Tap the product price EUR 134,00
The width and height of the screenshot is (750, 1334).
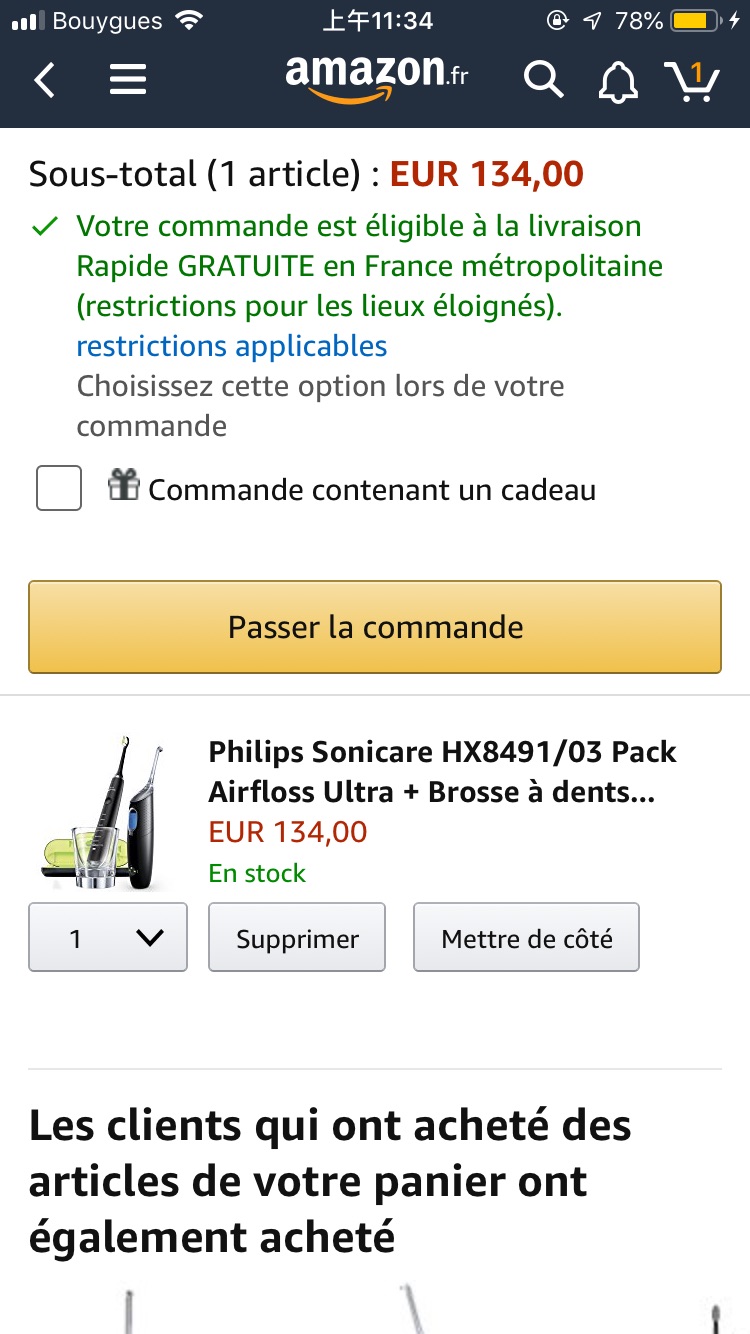[288, 831]
